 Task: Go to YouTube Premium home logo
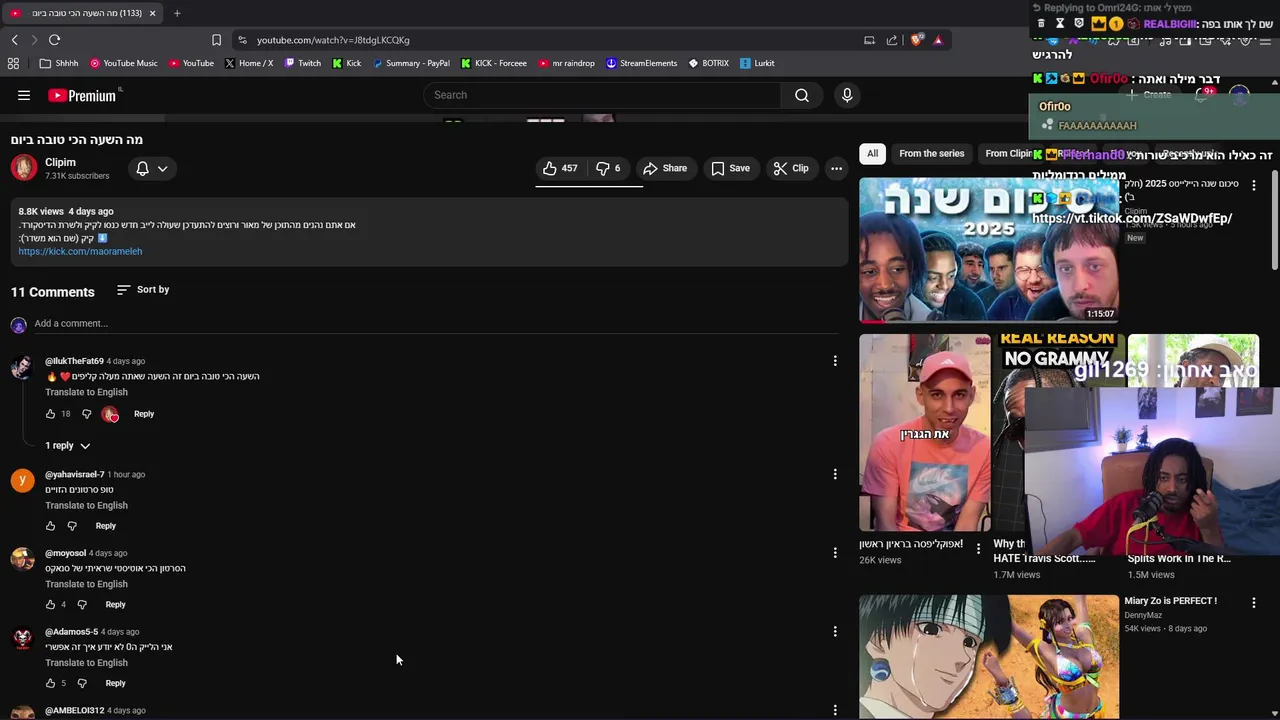pos(84,95)
